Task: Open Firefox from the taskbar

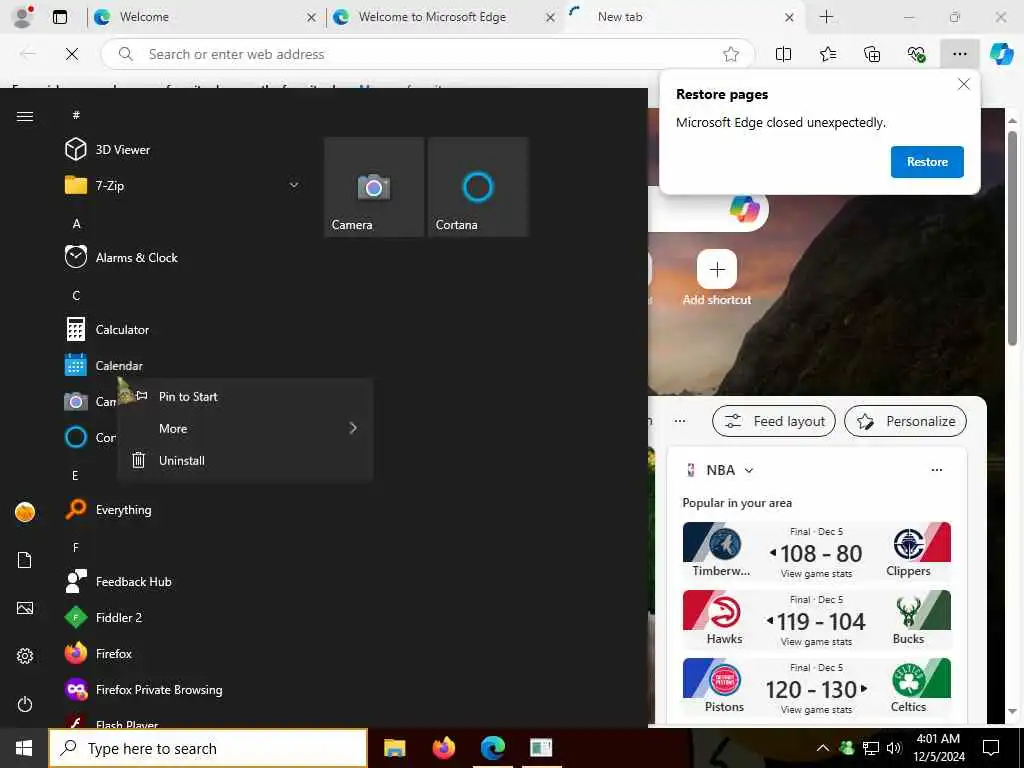Action: (x=444, y=748)
